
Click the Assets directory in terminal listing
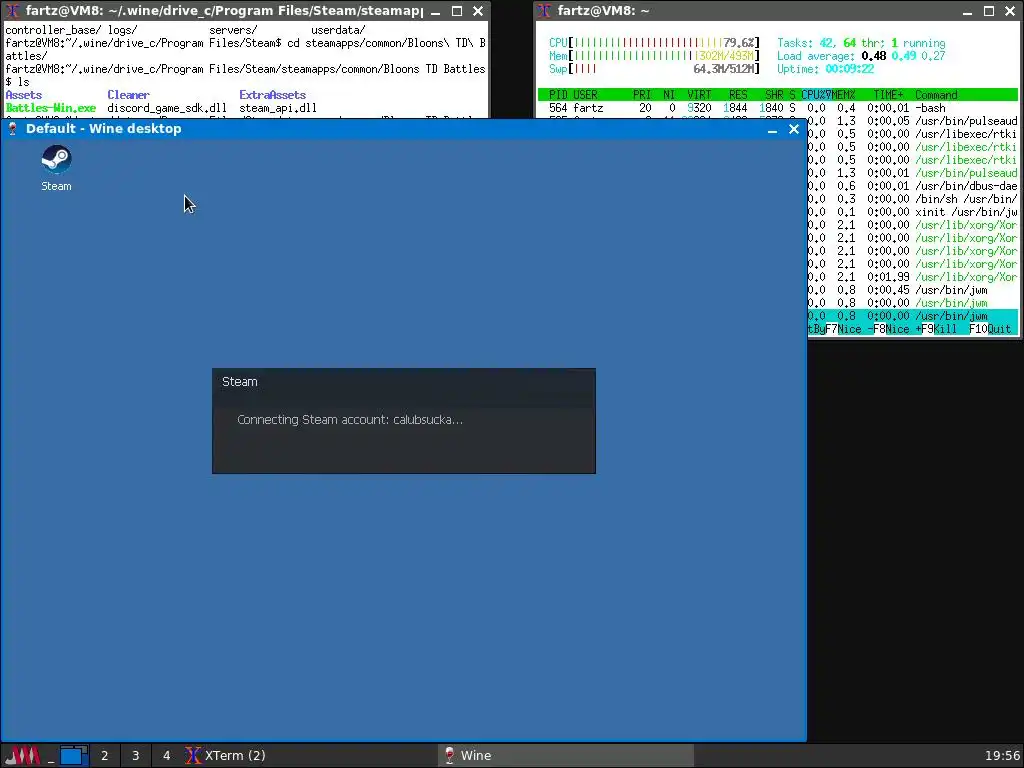coord(24,95)
